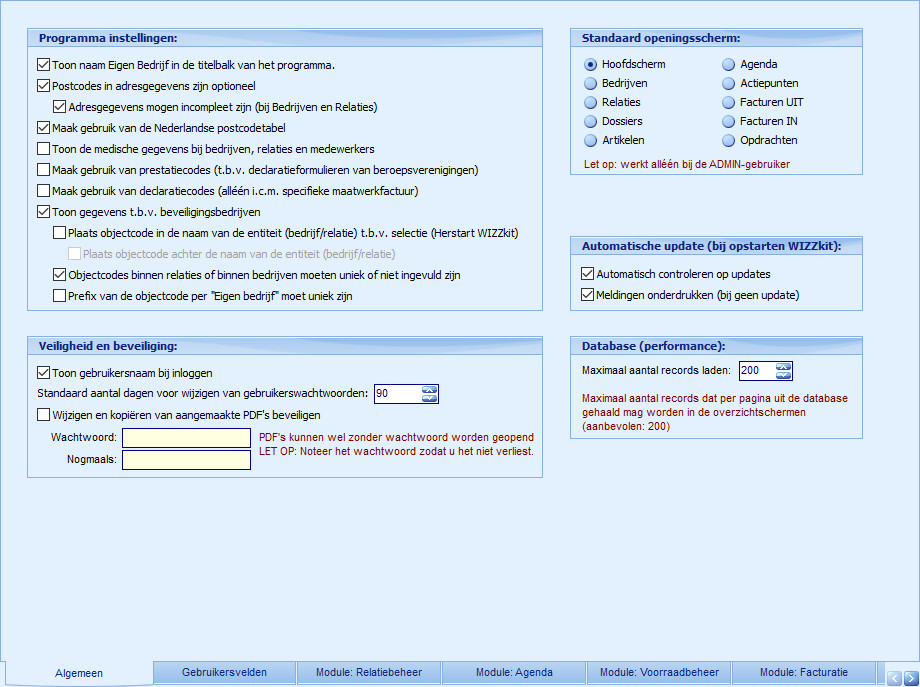Switch to the 'Module: Facturatie' tab

coord(803,672)
